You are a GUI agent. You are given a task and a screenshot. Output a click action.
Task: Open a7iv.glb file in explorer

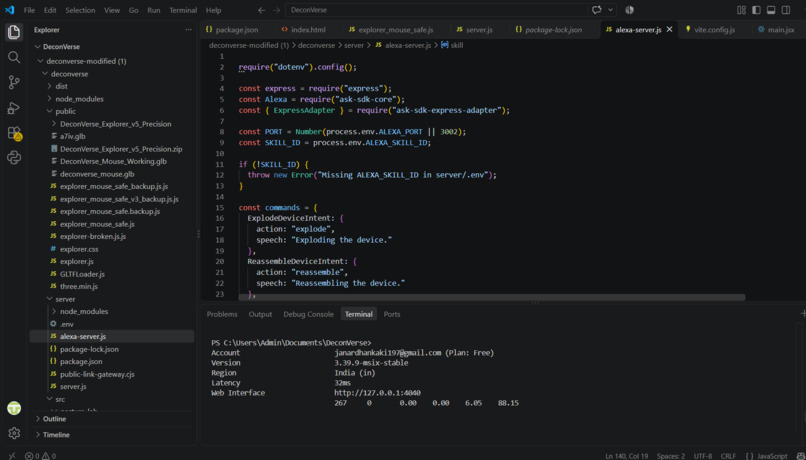tap(112, 136)
